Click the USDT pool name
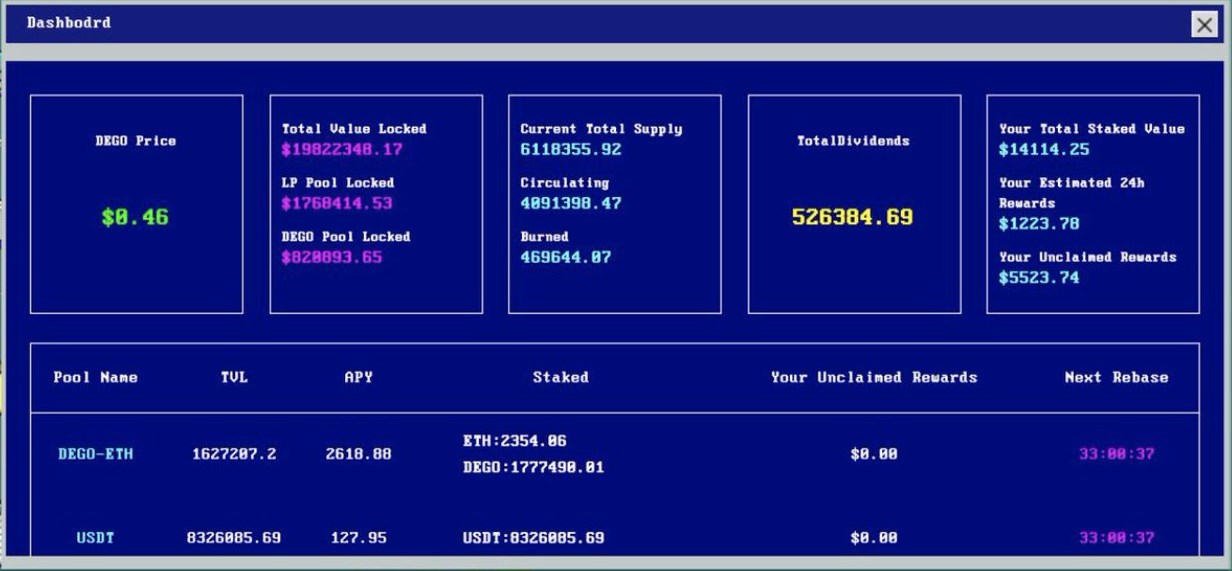 point(96,538)
